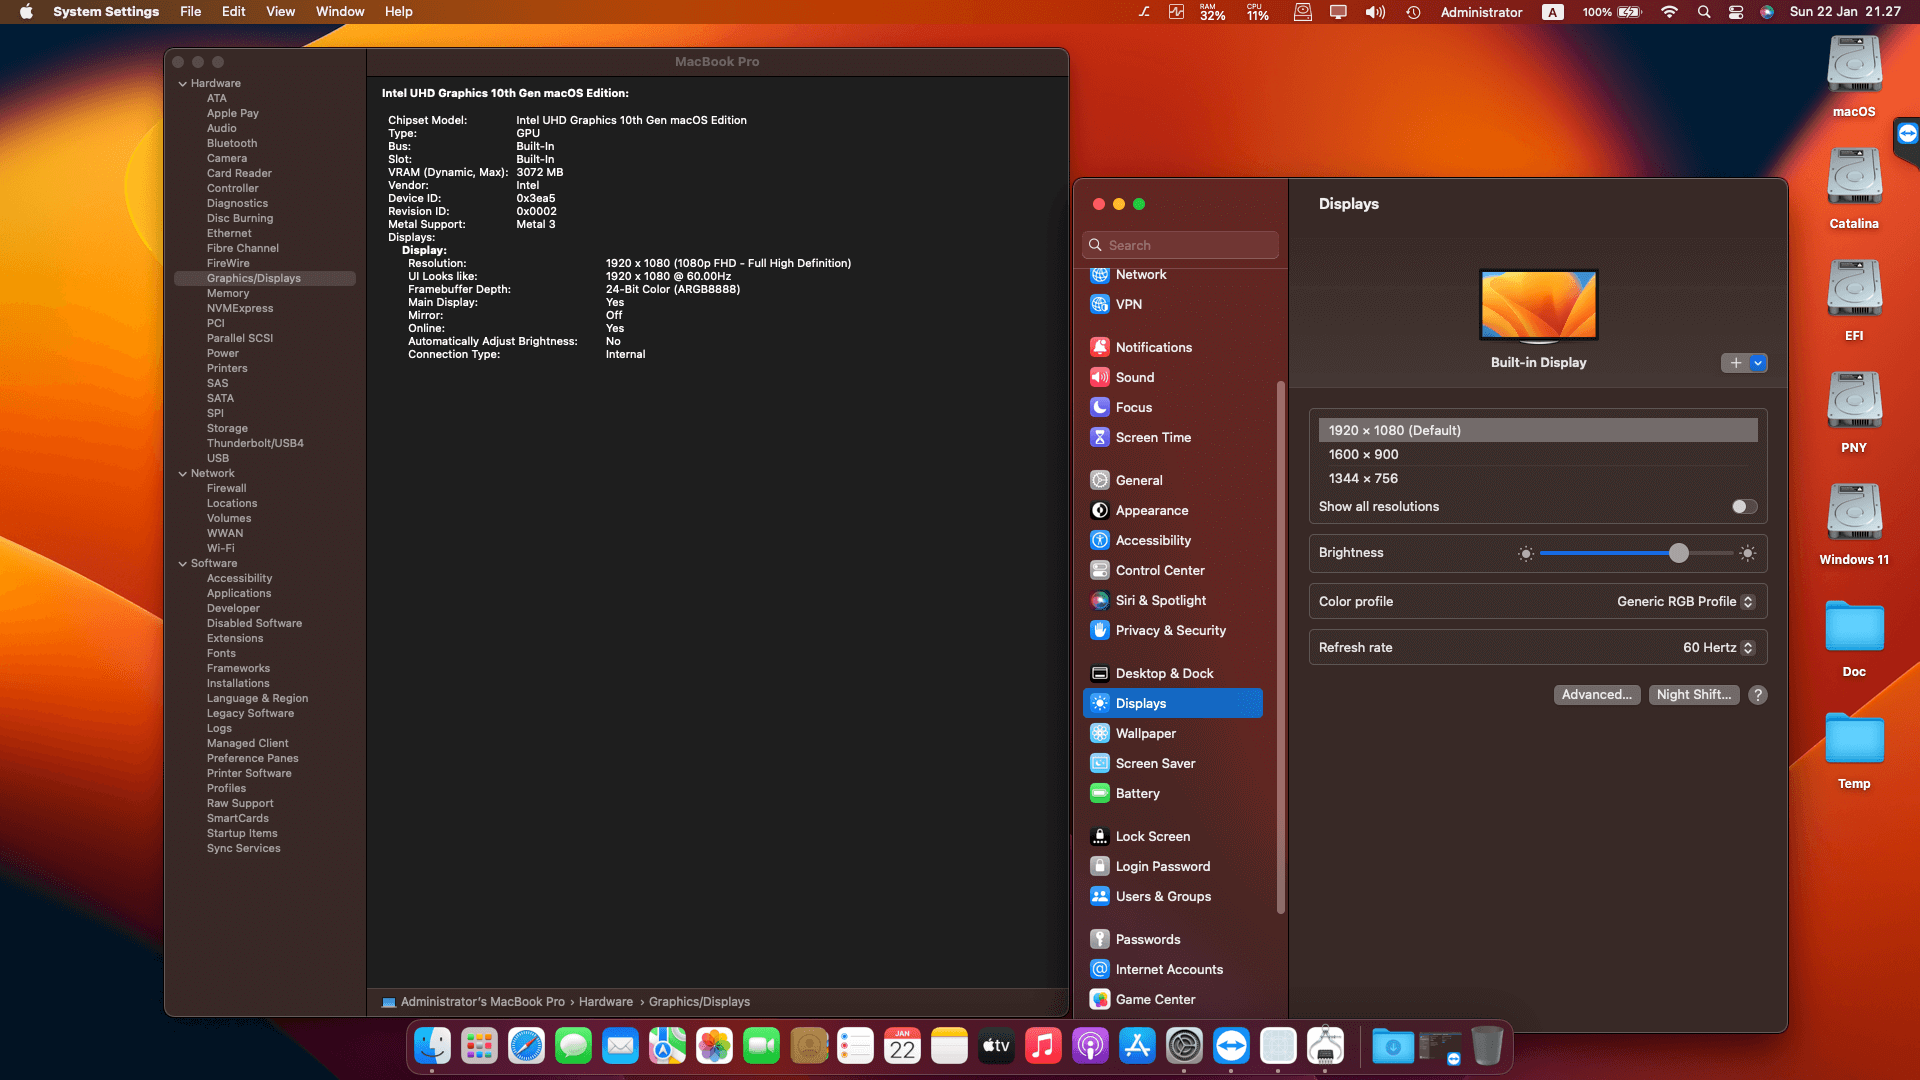This screenshot has width=1920, height=1080.
Task: Collapse the Hardware tree section
Action: [183, 84]
